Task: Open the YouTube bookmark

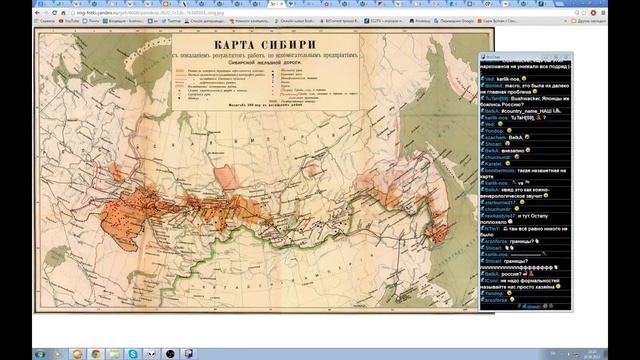Action: (x=69, y=21)
